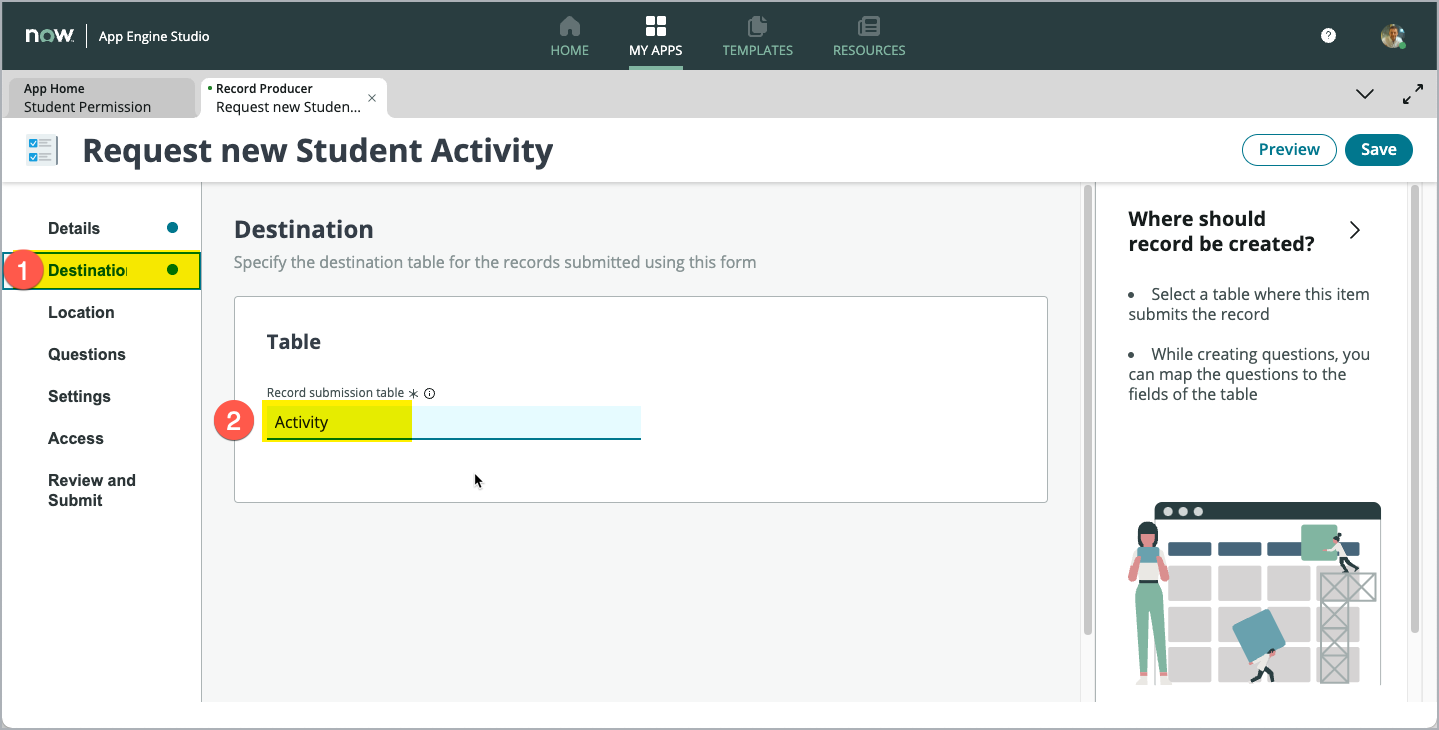
Task: Click the help panel illustration
Action: (x=1253, y=592)
